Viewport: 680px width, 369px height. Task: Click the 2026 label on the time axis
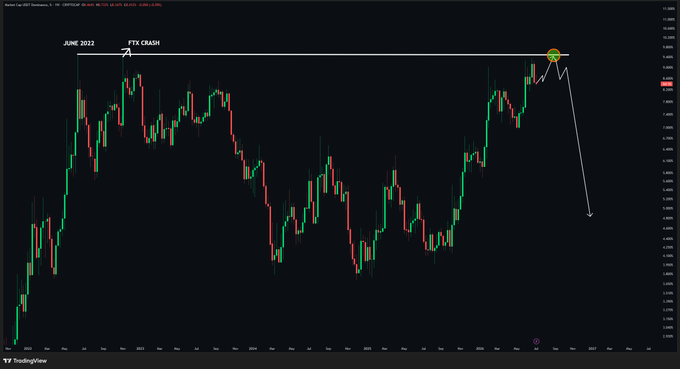coord(479,348)
